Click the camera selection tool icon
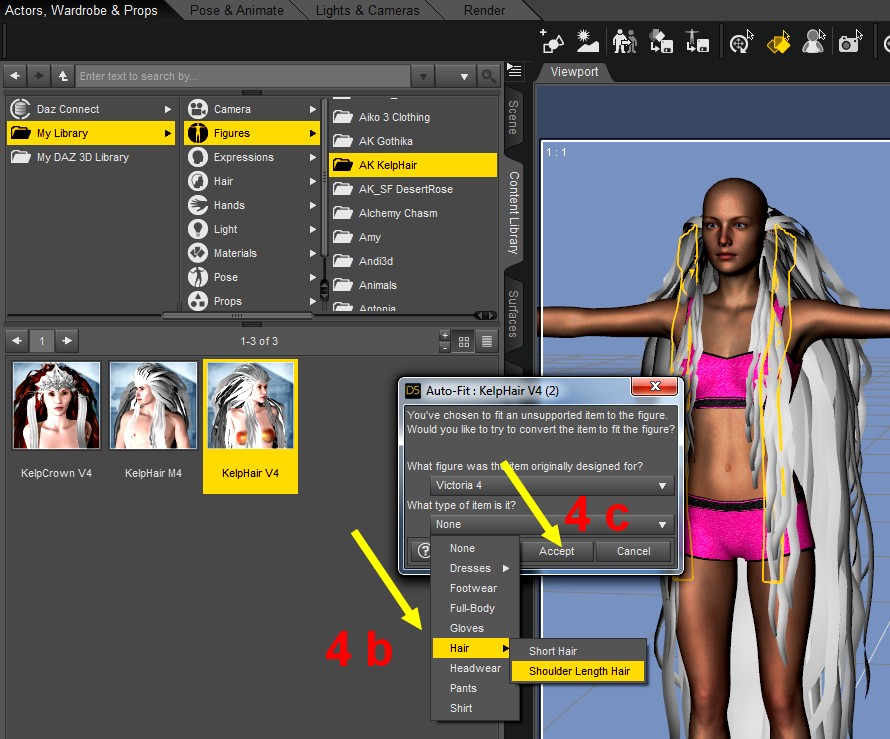This screenshot has height=739, width=890. [x=850, y=41]
